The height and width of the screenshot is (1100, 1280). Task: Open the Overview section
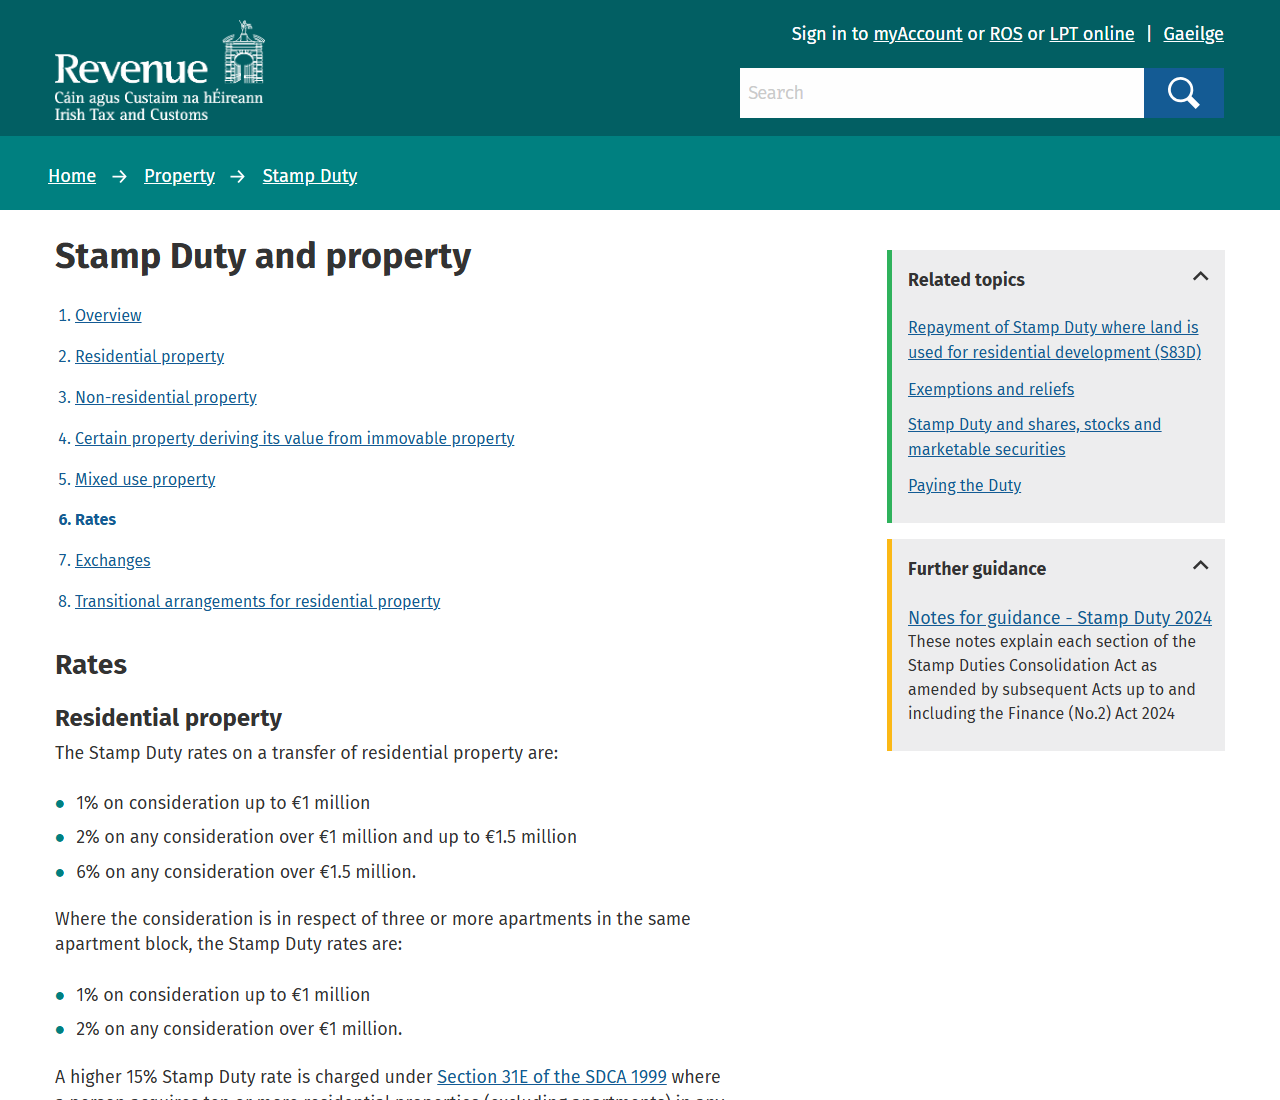click(x=108, y=315)
